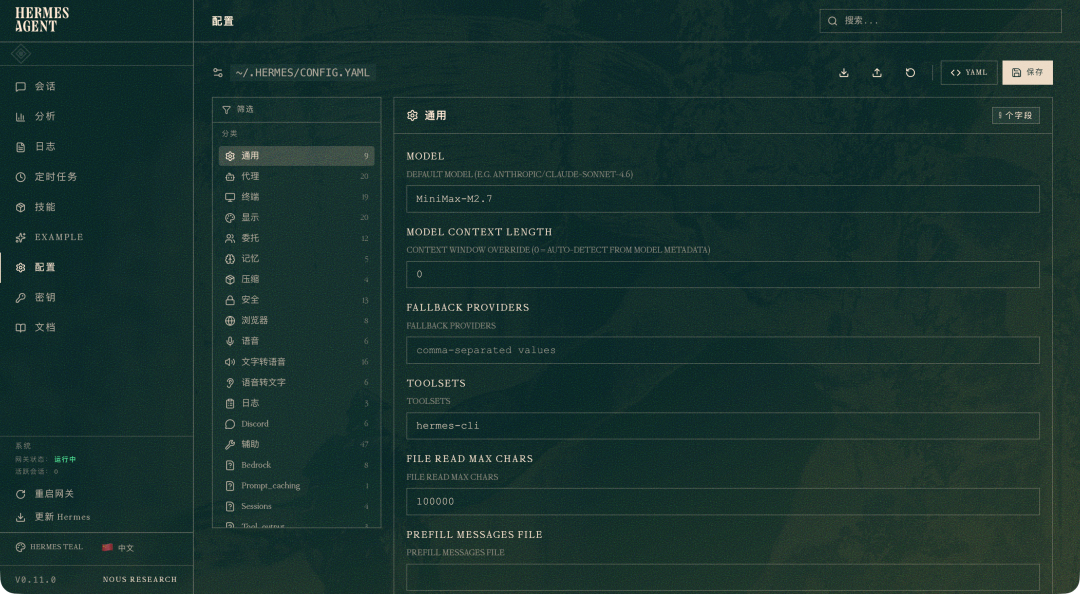This screenshot has width=1080, height=594.
Task: Select the 代理 agent category
Action: point(296,176)
